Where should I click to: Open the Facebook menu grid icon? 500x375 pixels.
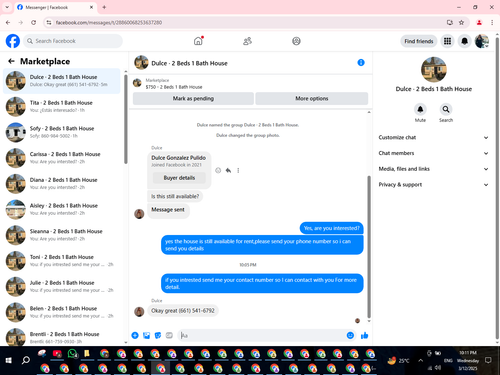(447, 41)
